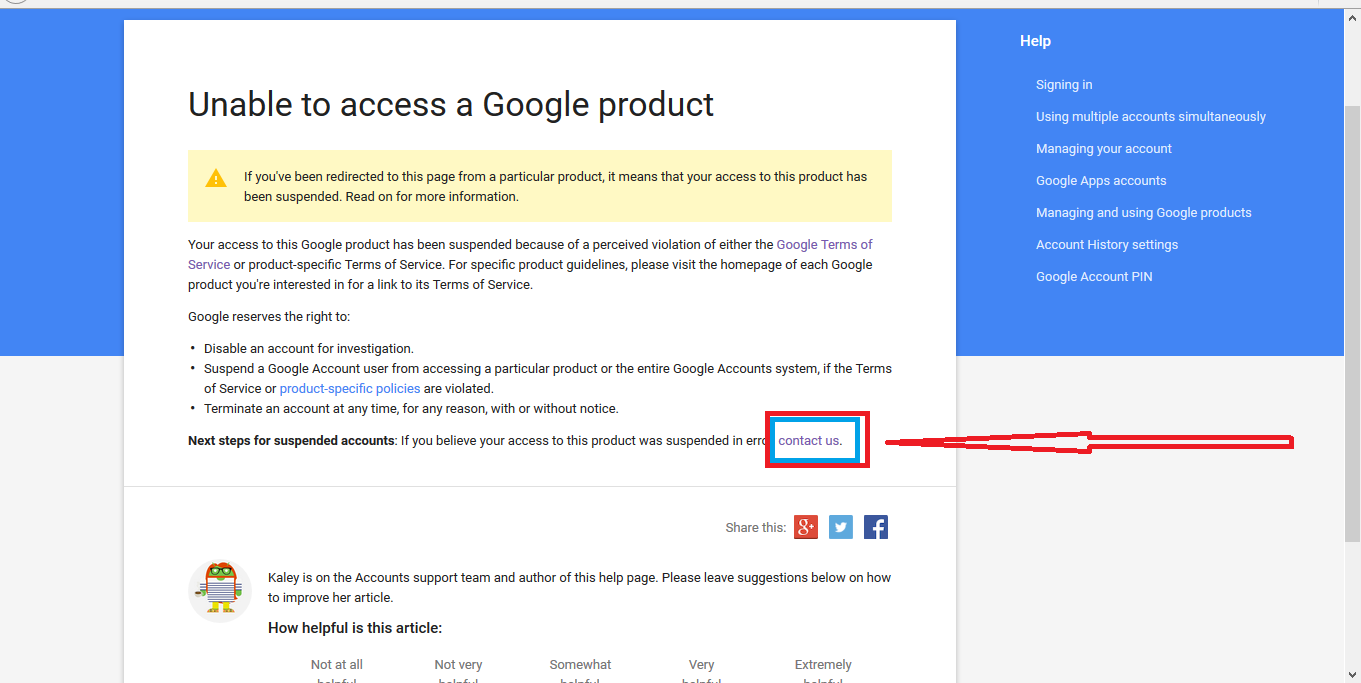
Task: Open the 'Signing in' help topic
Action: pyautogui.click(x=1063, y=84)
